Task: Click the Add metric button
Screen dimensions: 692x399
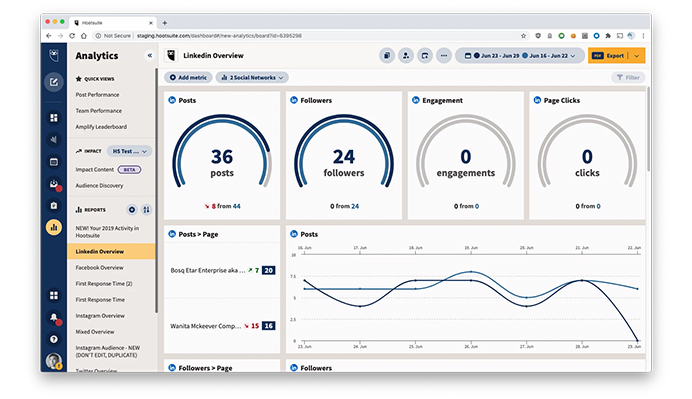Action: pyautogui.click(x=188, y=78)
